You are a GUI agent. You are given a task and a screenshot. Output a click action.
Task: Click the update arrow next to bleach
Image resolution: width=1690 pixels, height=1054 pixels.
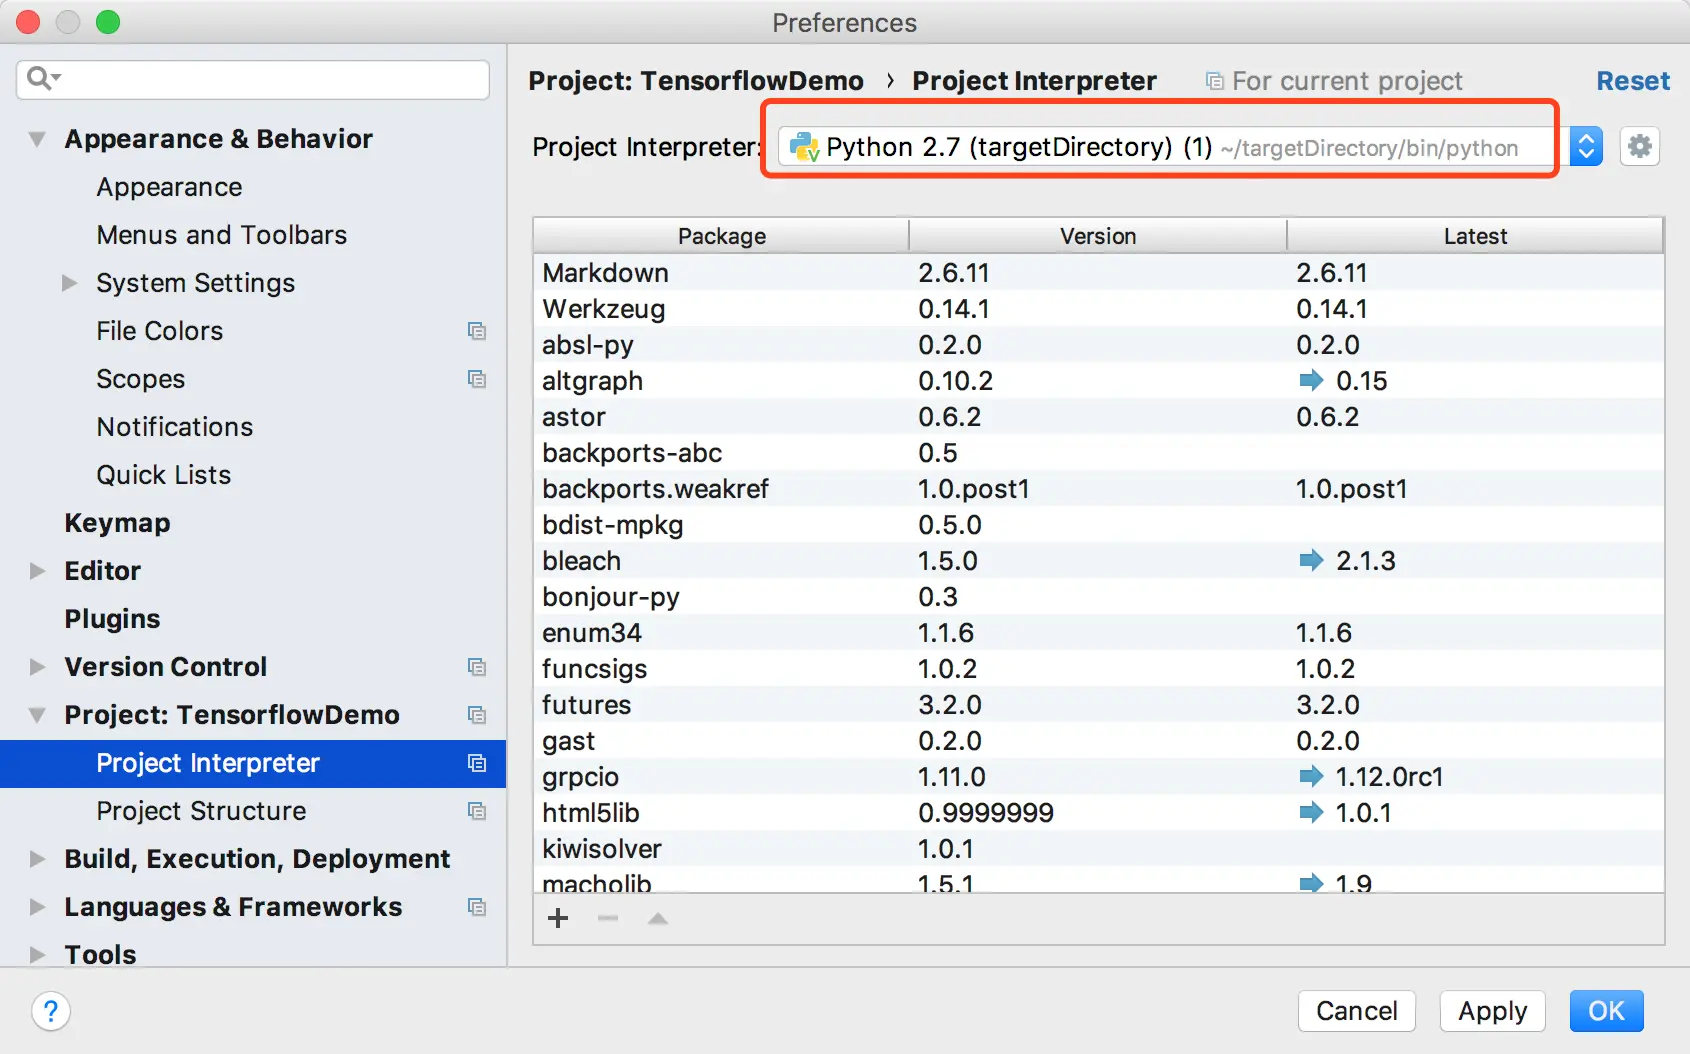coord(1311,561)
